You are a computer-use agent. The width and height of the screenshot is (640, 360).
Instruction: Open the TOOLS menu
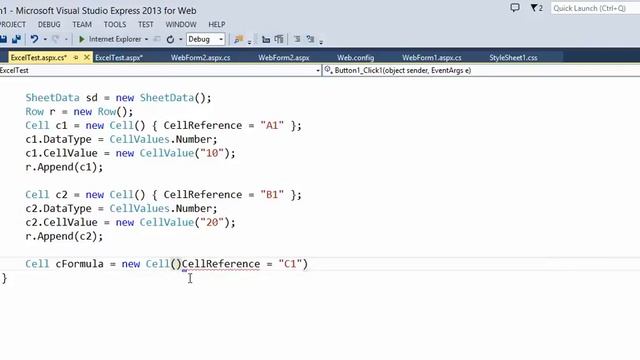coord(115,24)
